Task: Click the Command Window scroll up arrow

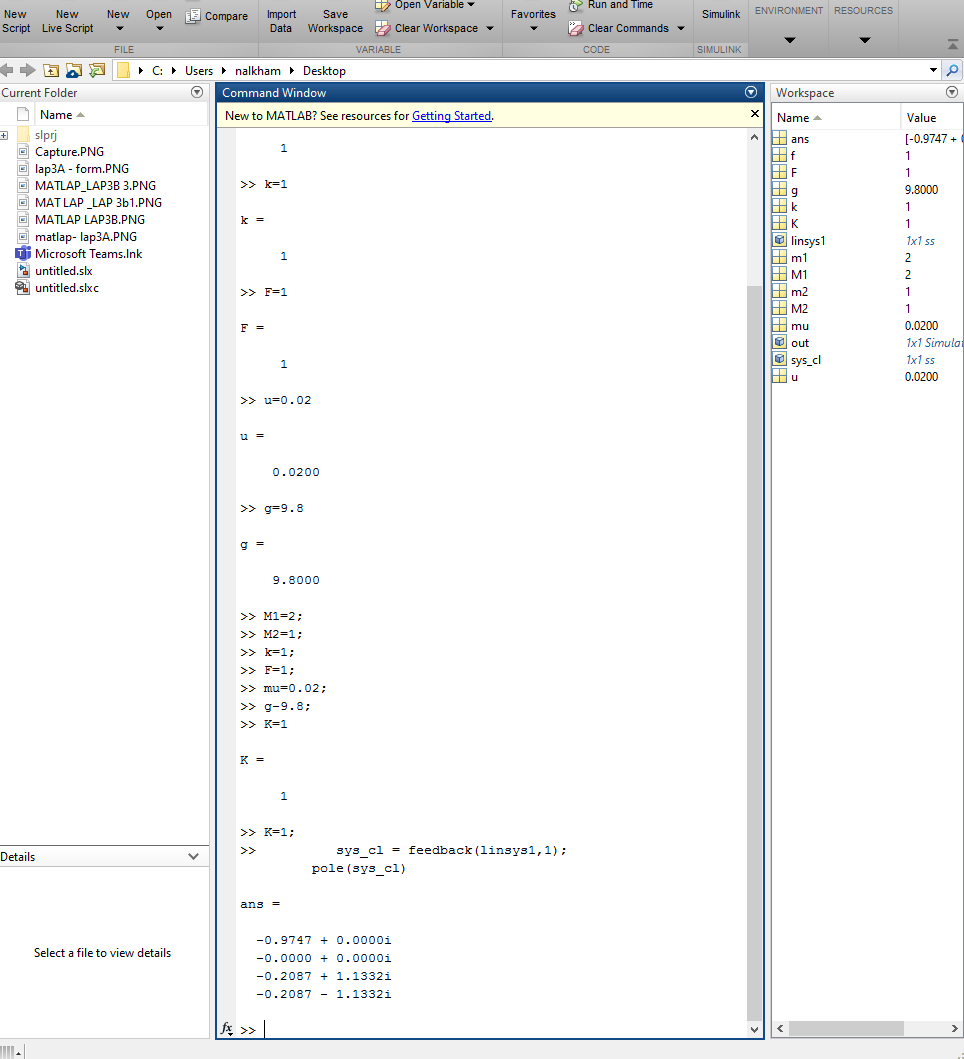Action: (755, 137)
